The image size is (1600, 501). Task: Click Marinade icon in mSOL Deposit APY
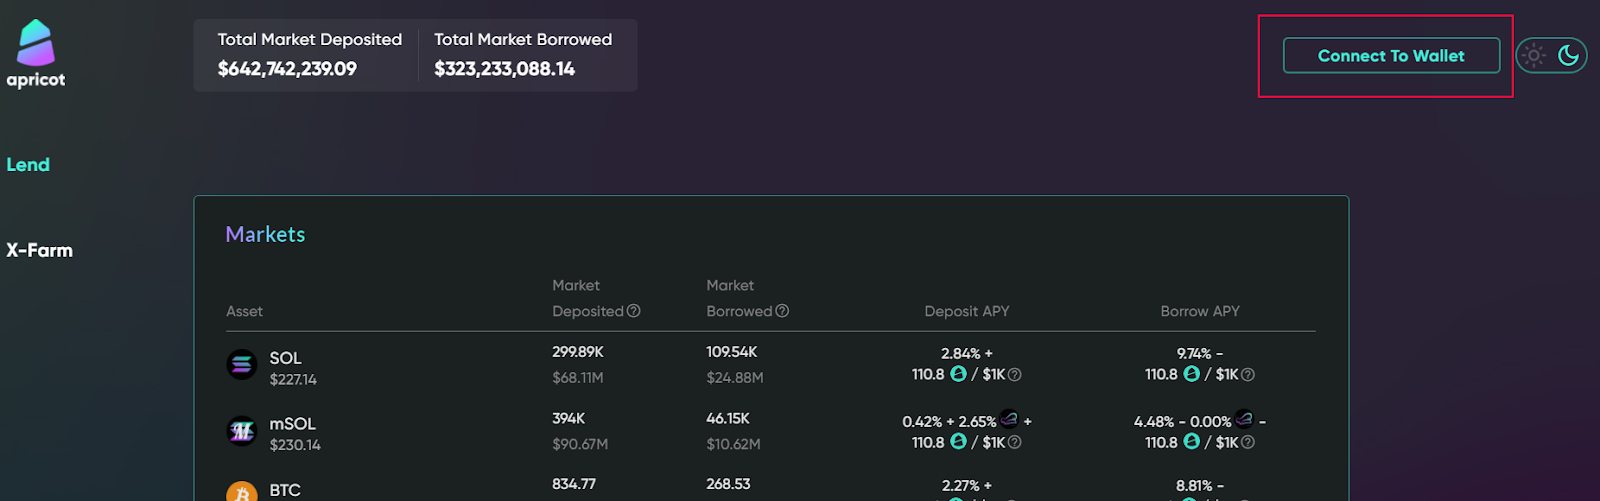point(1009,420)
